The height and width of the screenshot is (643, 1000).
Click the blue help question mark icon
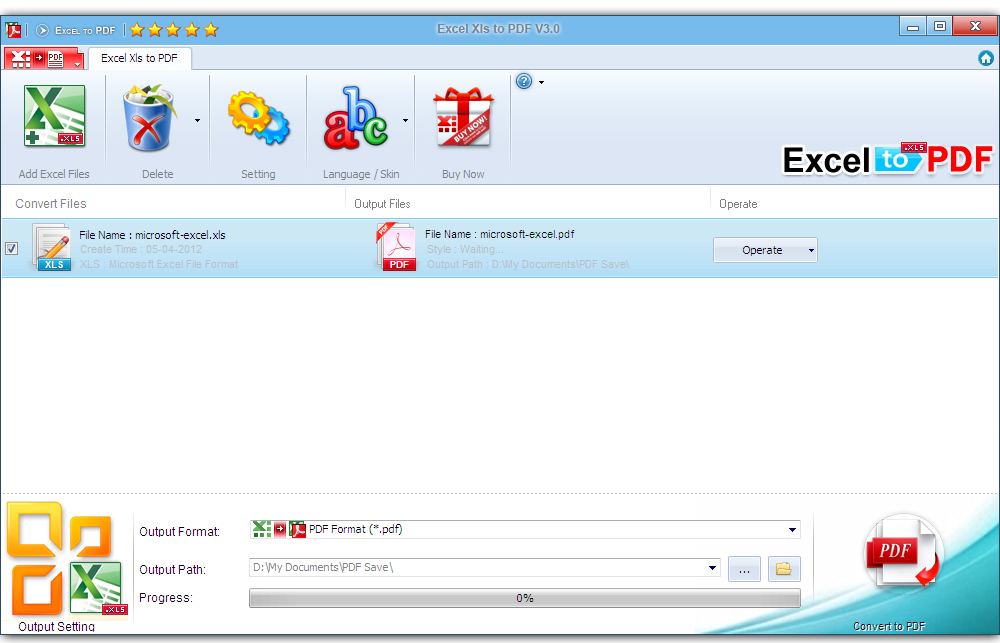[x=524, y=81]
